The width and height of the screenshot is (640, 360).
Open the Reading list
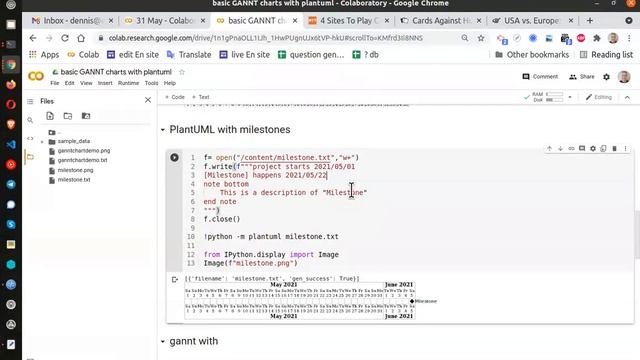(607, 55)
